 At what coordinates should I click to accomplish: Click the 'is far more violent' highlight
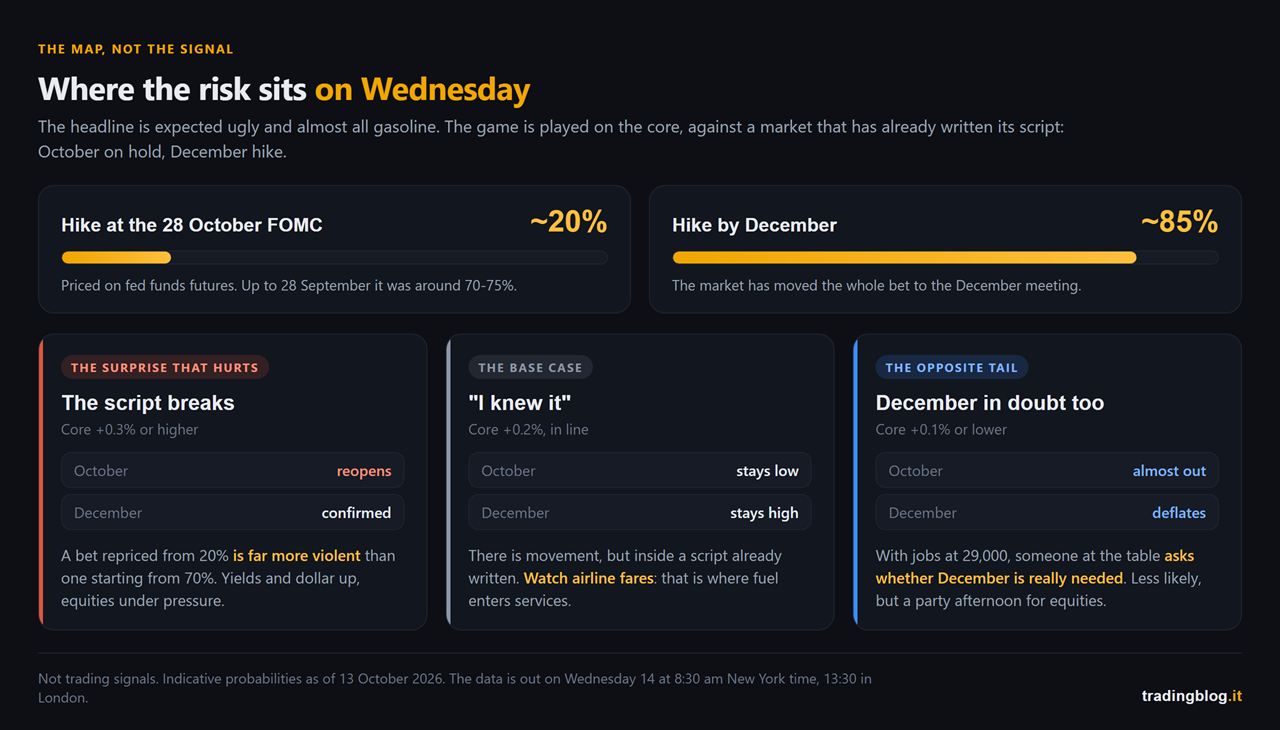point(297,555)
